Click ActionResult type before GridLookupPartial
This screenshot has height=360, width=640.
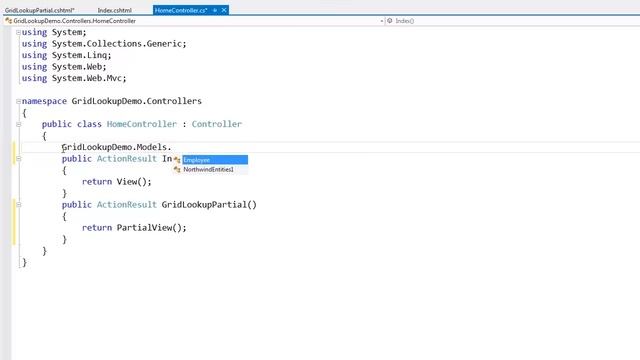tap(127, 205)
